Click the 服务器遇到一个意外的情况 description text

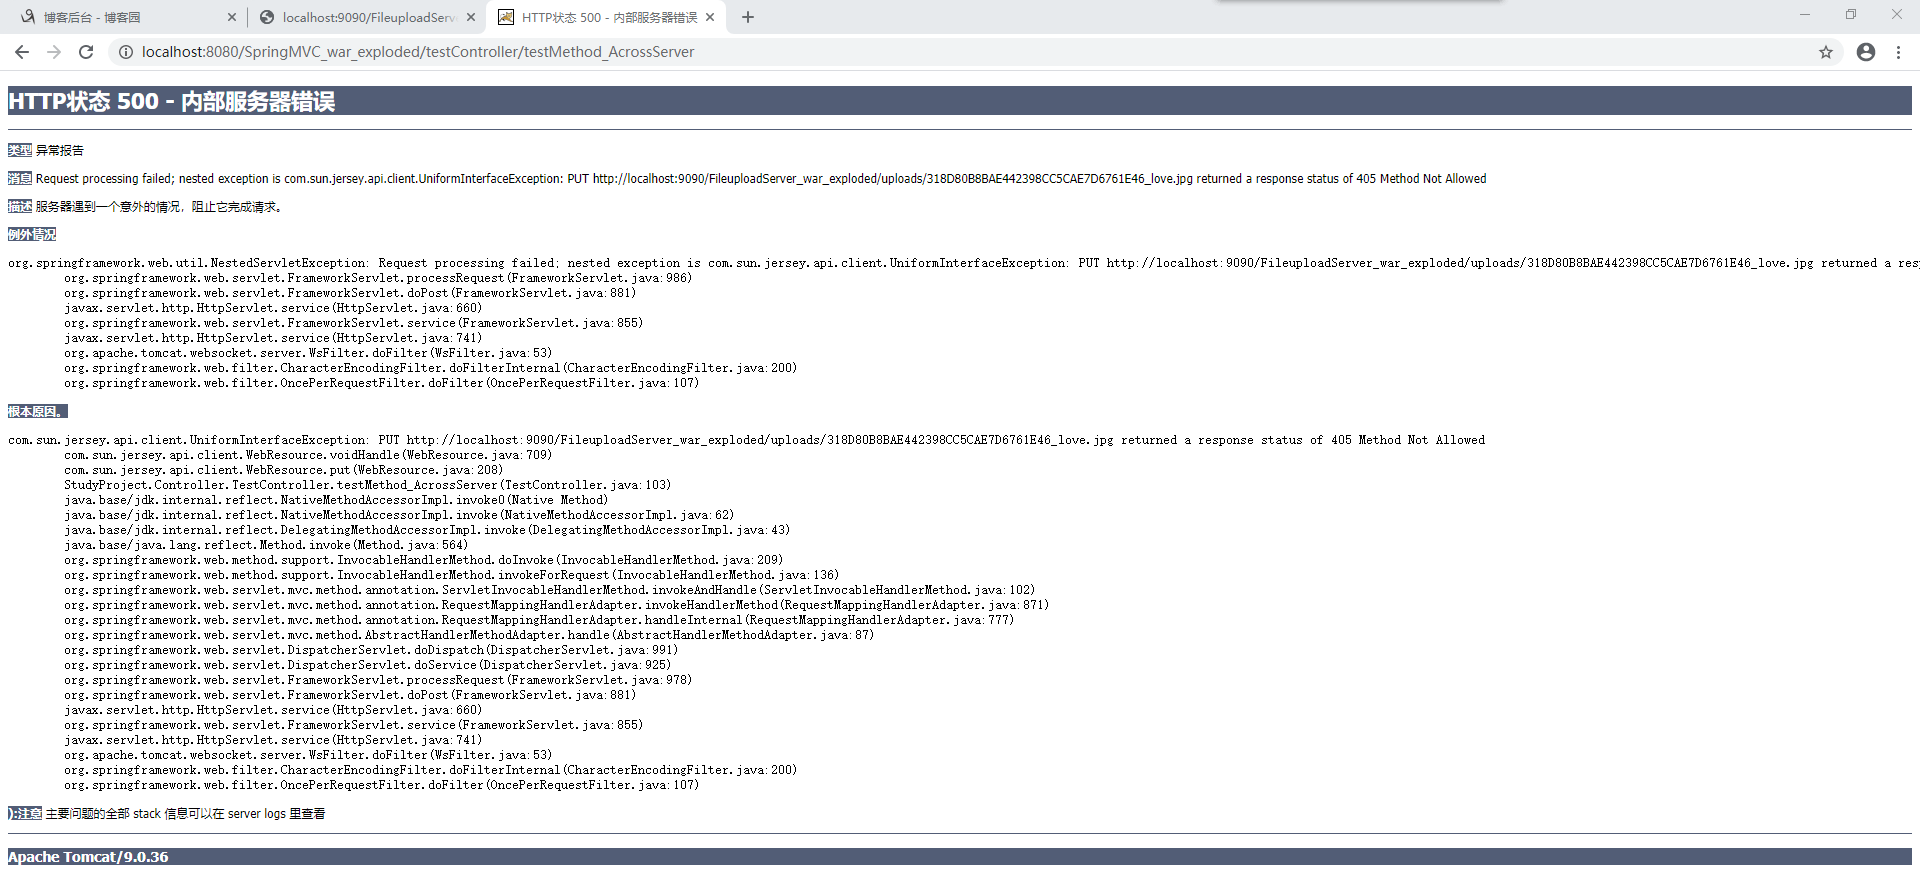coord(160,207)
